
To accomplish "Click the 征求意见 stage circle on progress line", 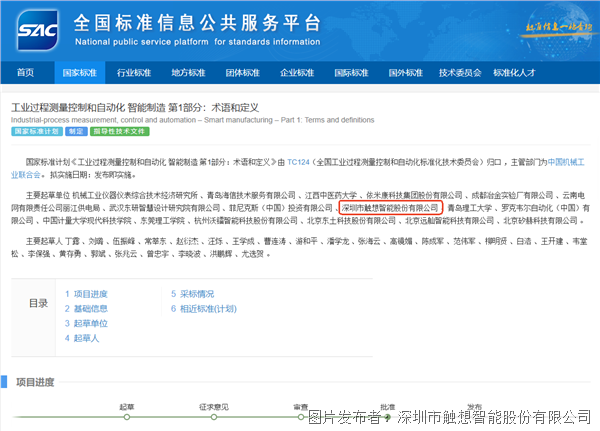I will (x=214, y=419).
